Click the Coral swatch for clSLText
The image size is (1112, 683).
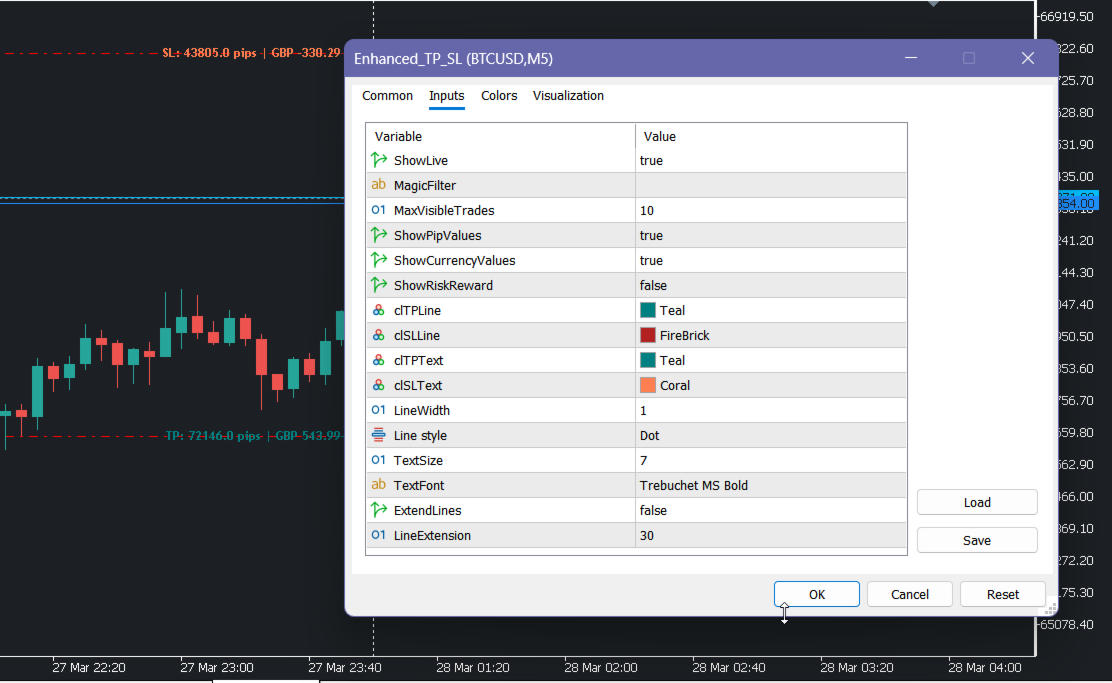click(647, 385)
